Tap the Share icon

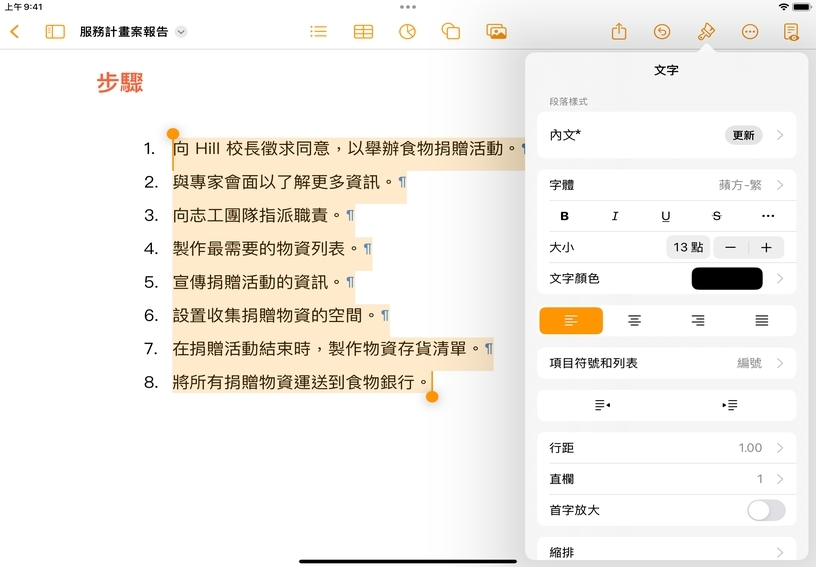619,32
